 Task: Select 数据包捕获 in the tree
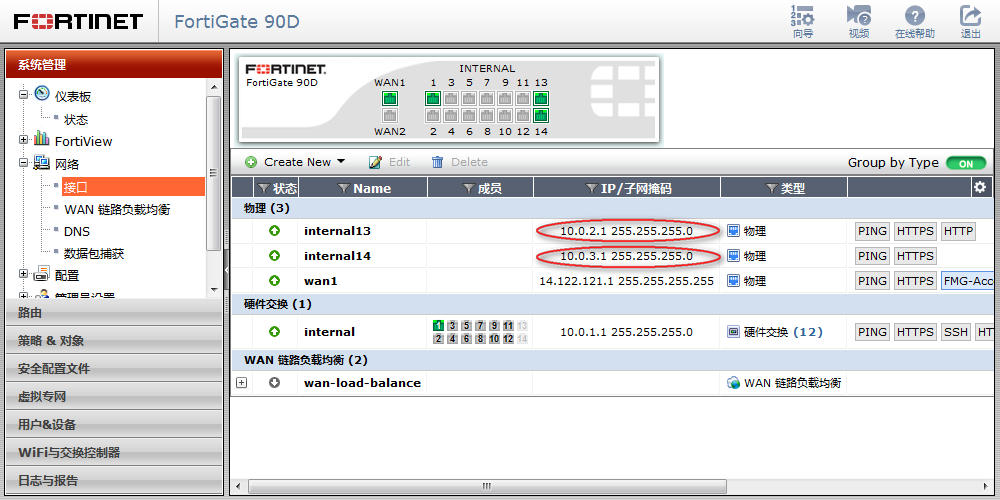94,254
